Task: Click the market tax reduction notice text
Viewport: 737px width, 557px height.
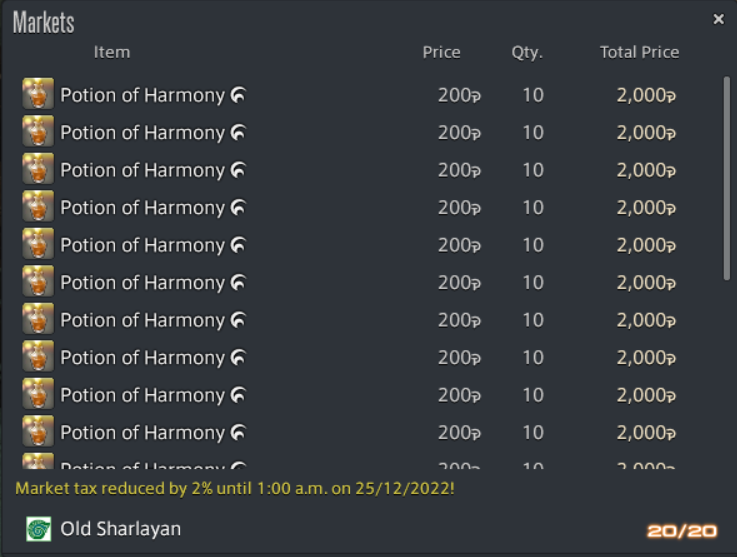Action: pos(235,488)
